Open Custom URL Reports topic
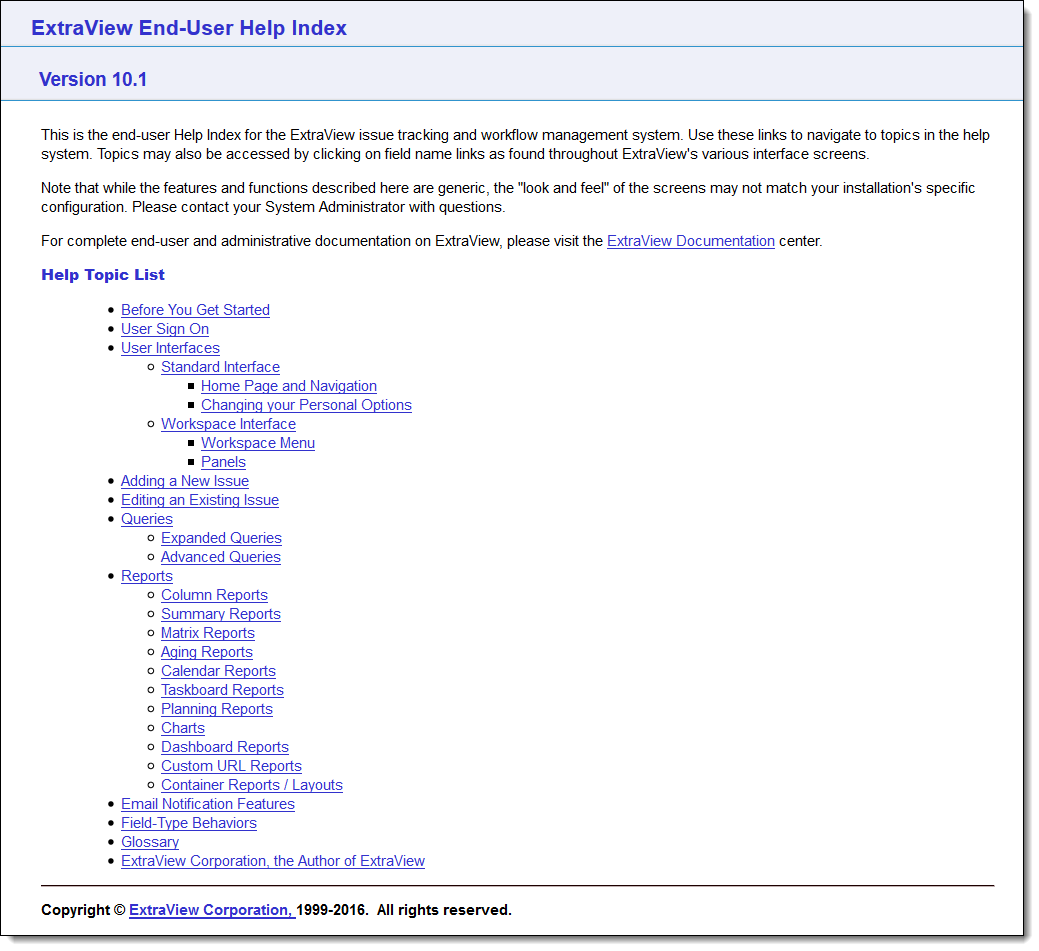Viewport: 1039px width, 951px height. coord(231,766)
